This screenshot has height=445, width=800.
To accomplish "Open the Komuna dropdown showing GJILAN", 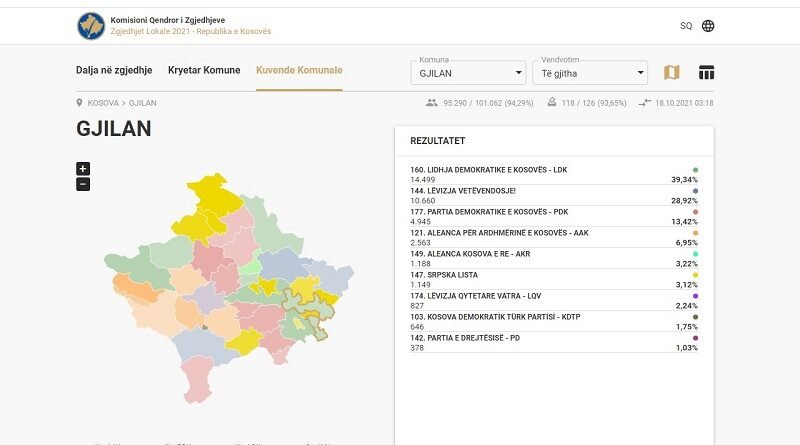I will tap(469, 73).
